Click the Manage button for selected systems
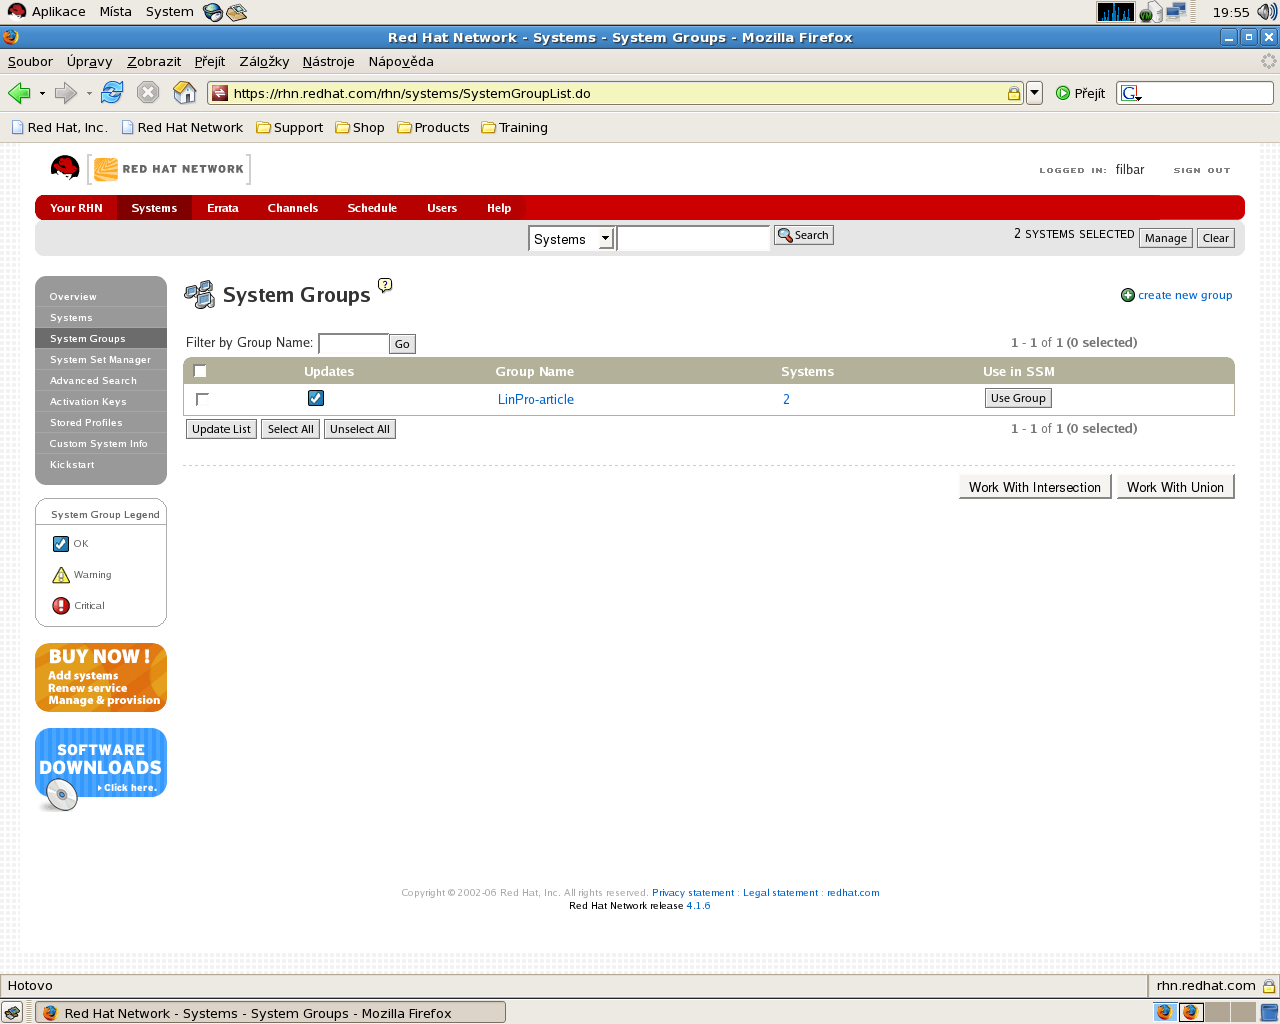Screen dimensions: 1280x1024 pos(1166,238)
